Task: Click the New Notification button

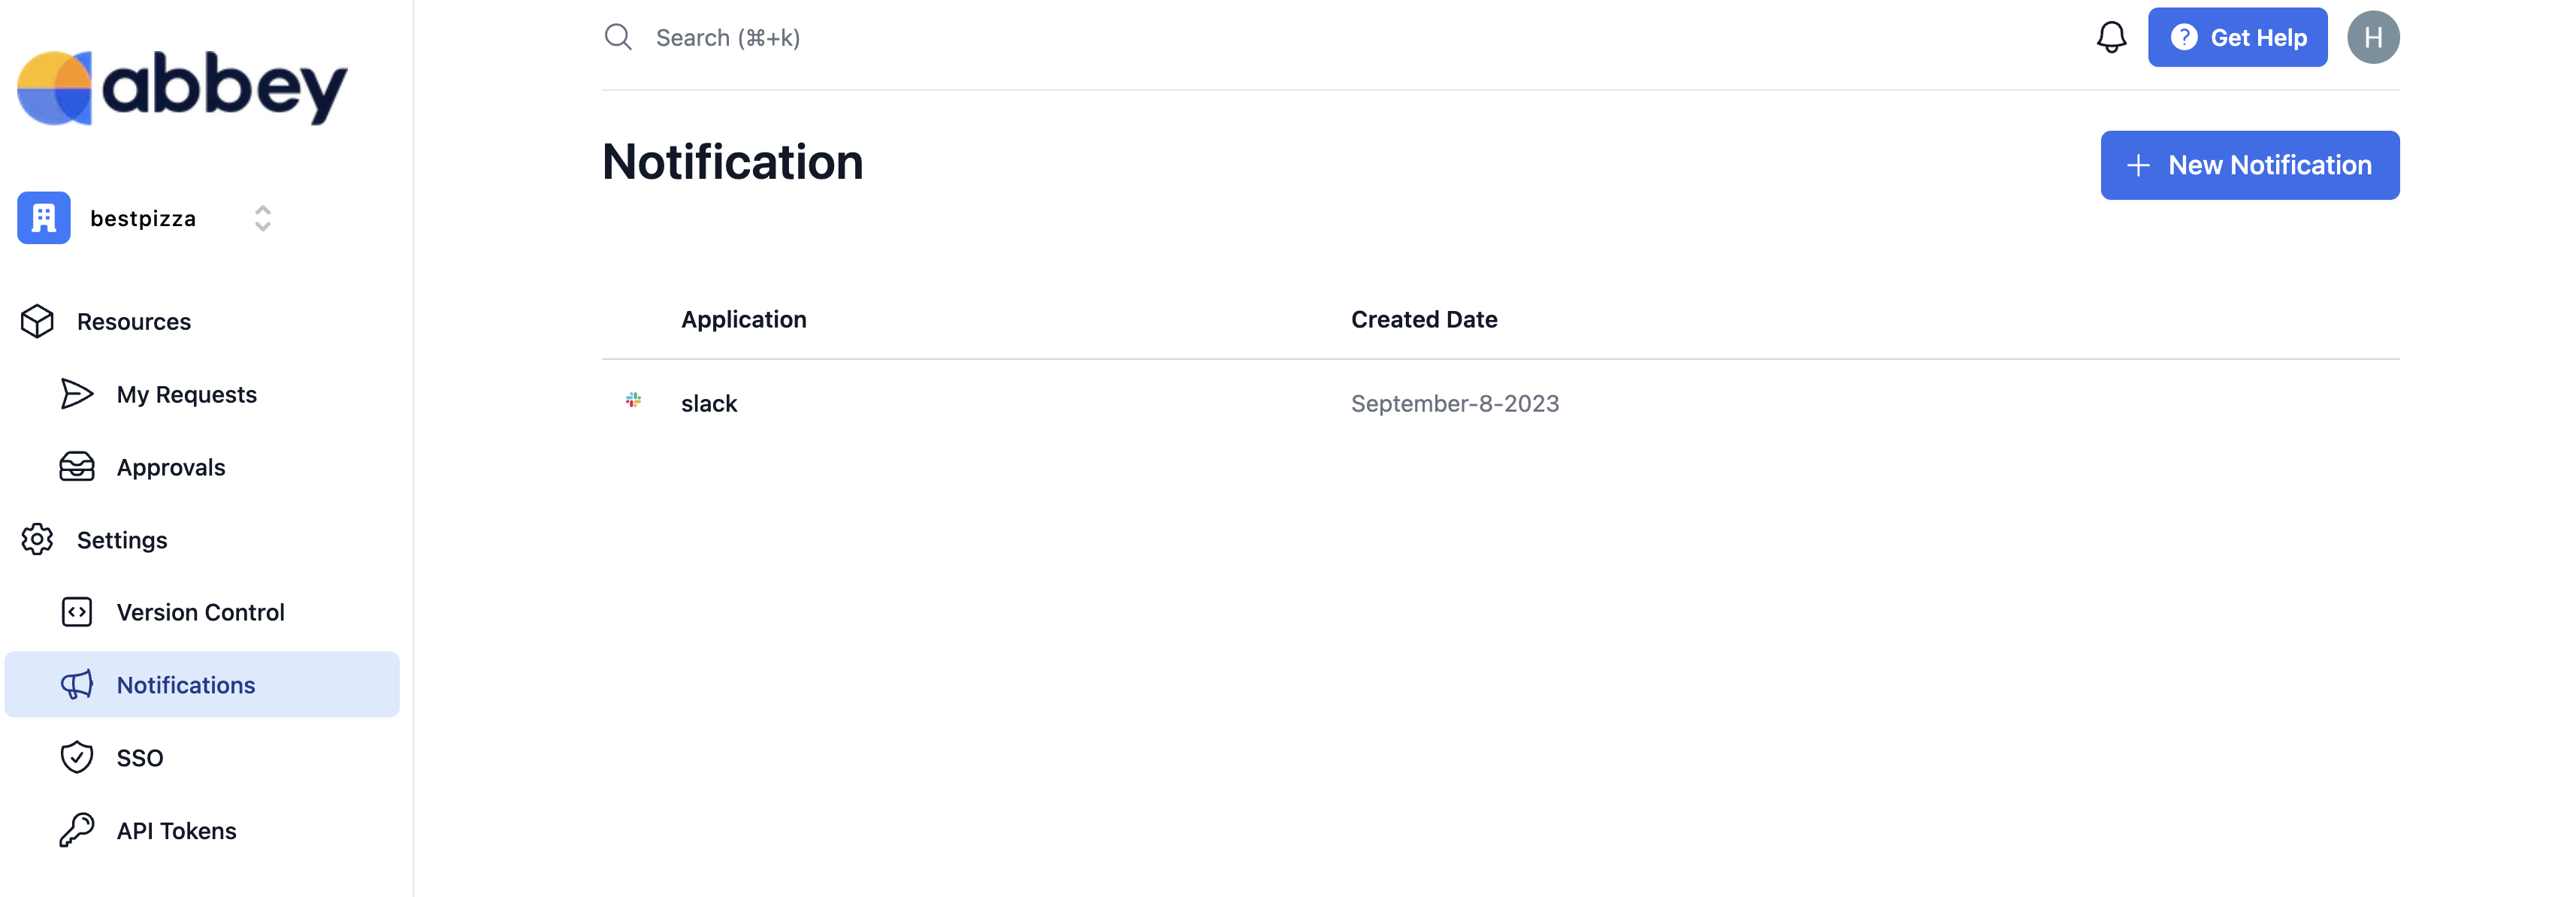Action: (2249, 165)
